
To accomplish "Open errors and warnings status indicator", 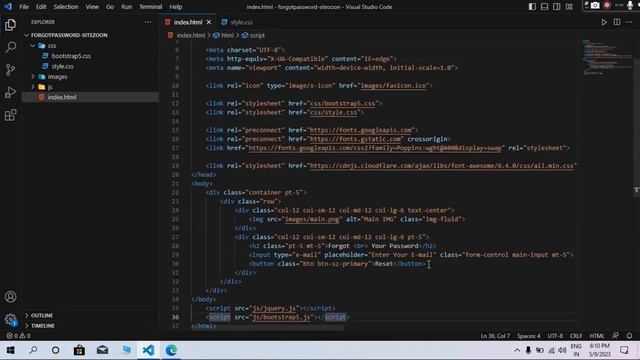I will point(18,336).
